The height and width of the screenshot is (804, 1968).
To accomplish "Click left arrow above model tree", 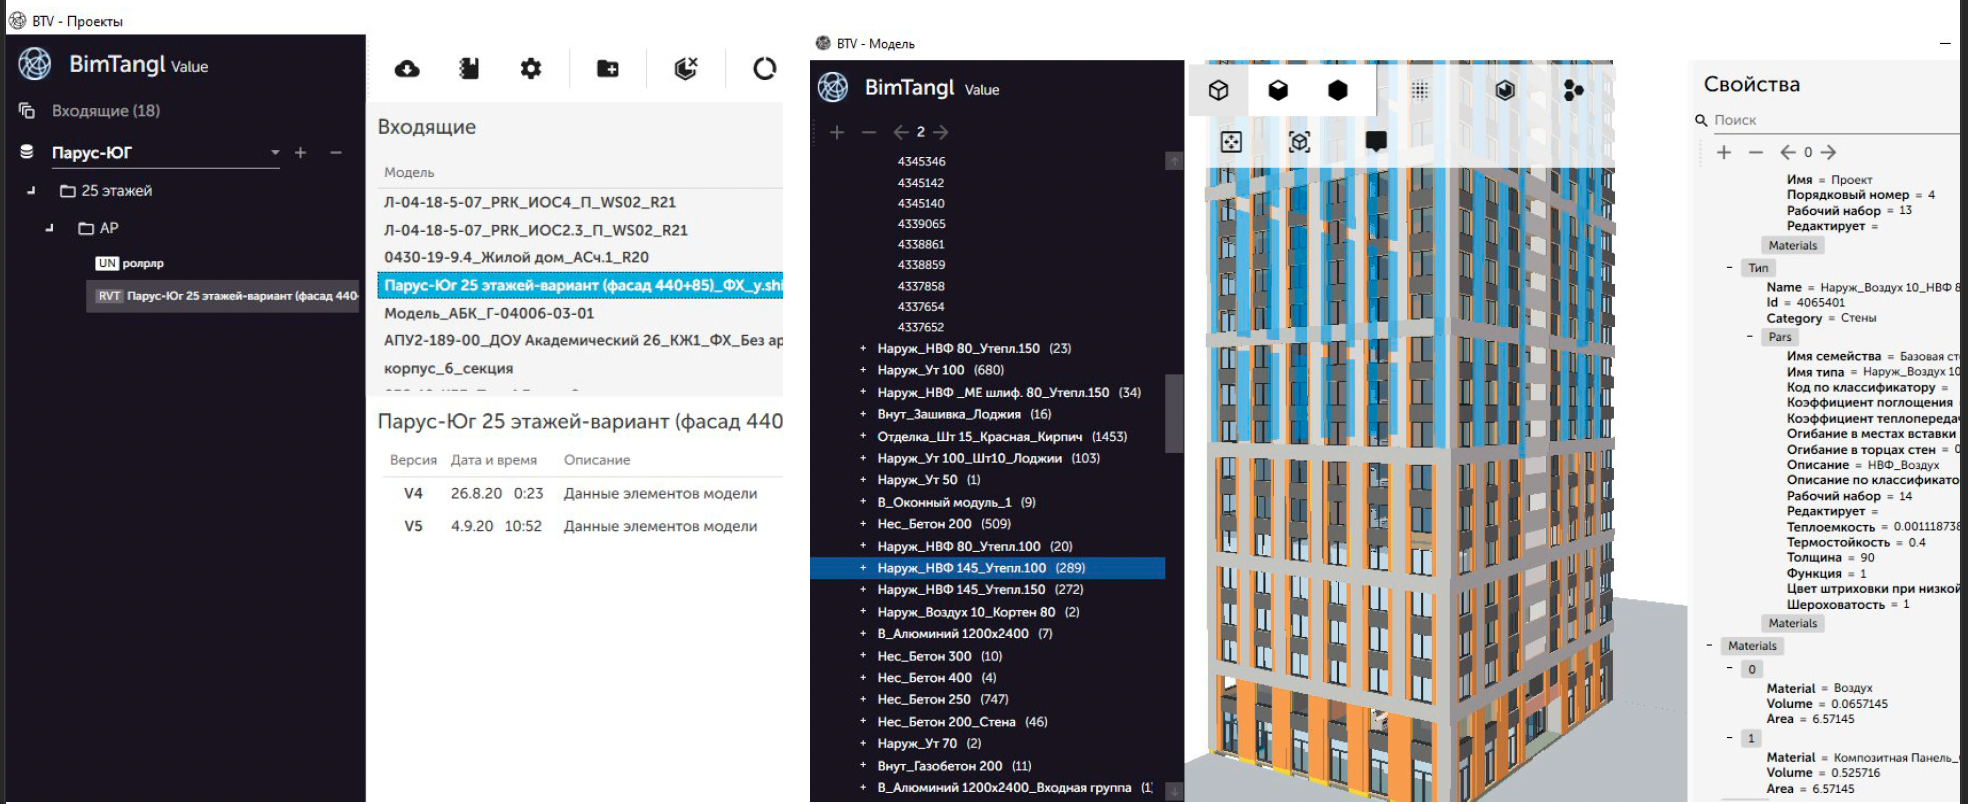I will tap(901, 132).
